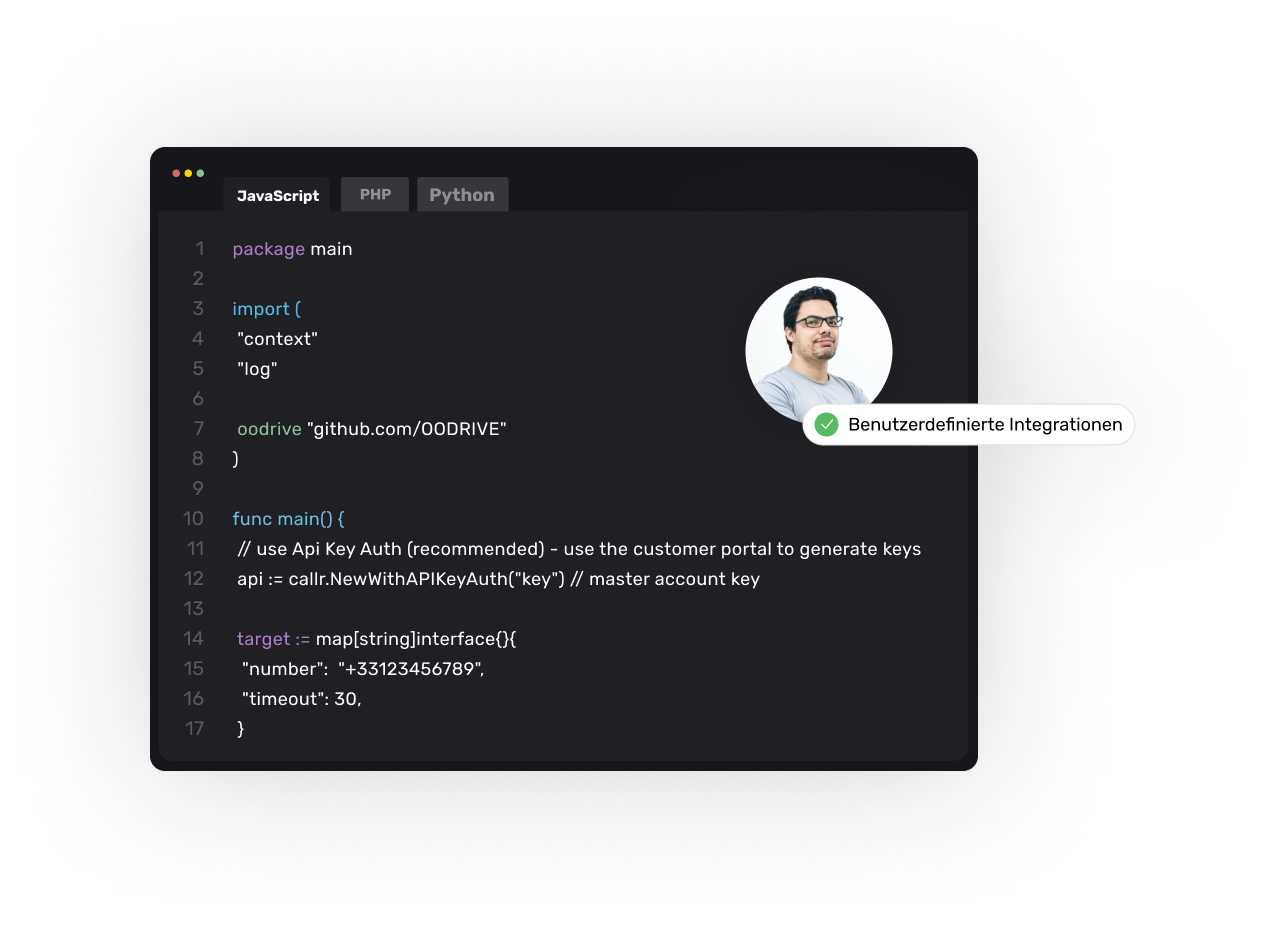Viewport: 1286px width, 925px height.
Task: Click the Api Key Auth comment line
Action: (x=579, y=549)
